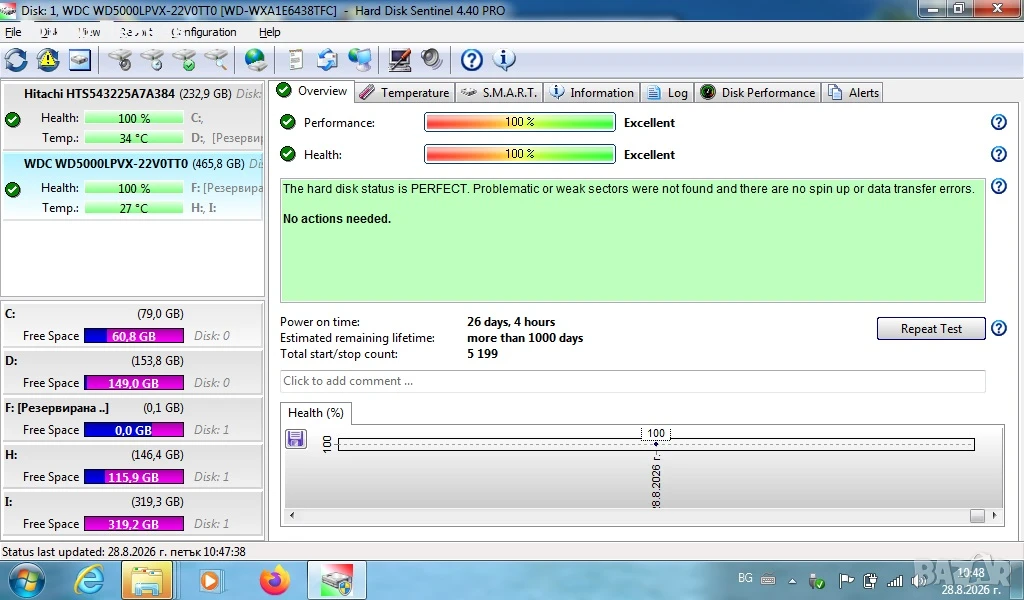The image size is (1024, 600).
Task: Click the disk with green checkmark icon
Action: [x=185, y=60]
